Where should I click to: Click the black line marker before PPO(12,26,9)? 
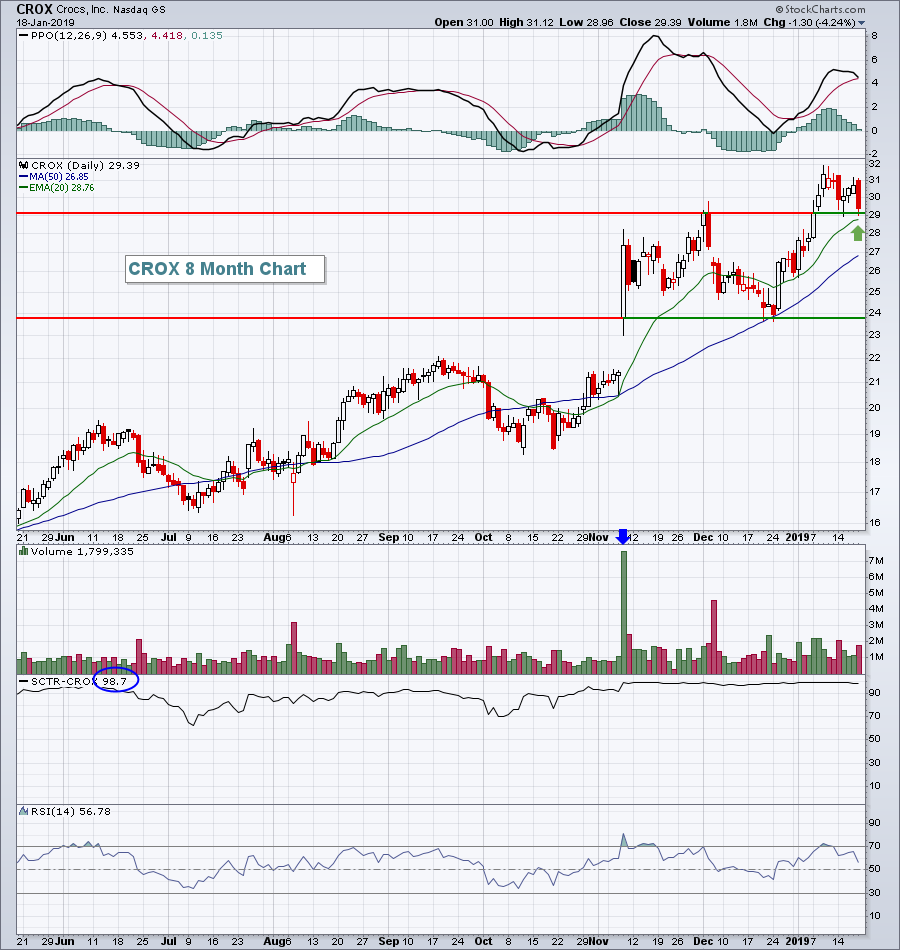(24, 36)
